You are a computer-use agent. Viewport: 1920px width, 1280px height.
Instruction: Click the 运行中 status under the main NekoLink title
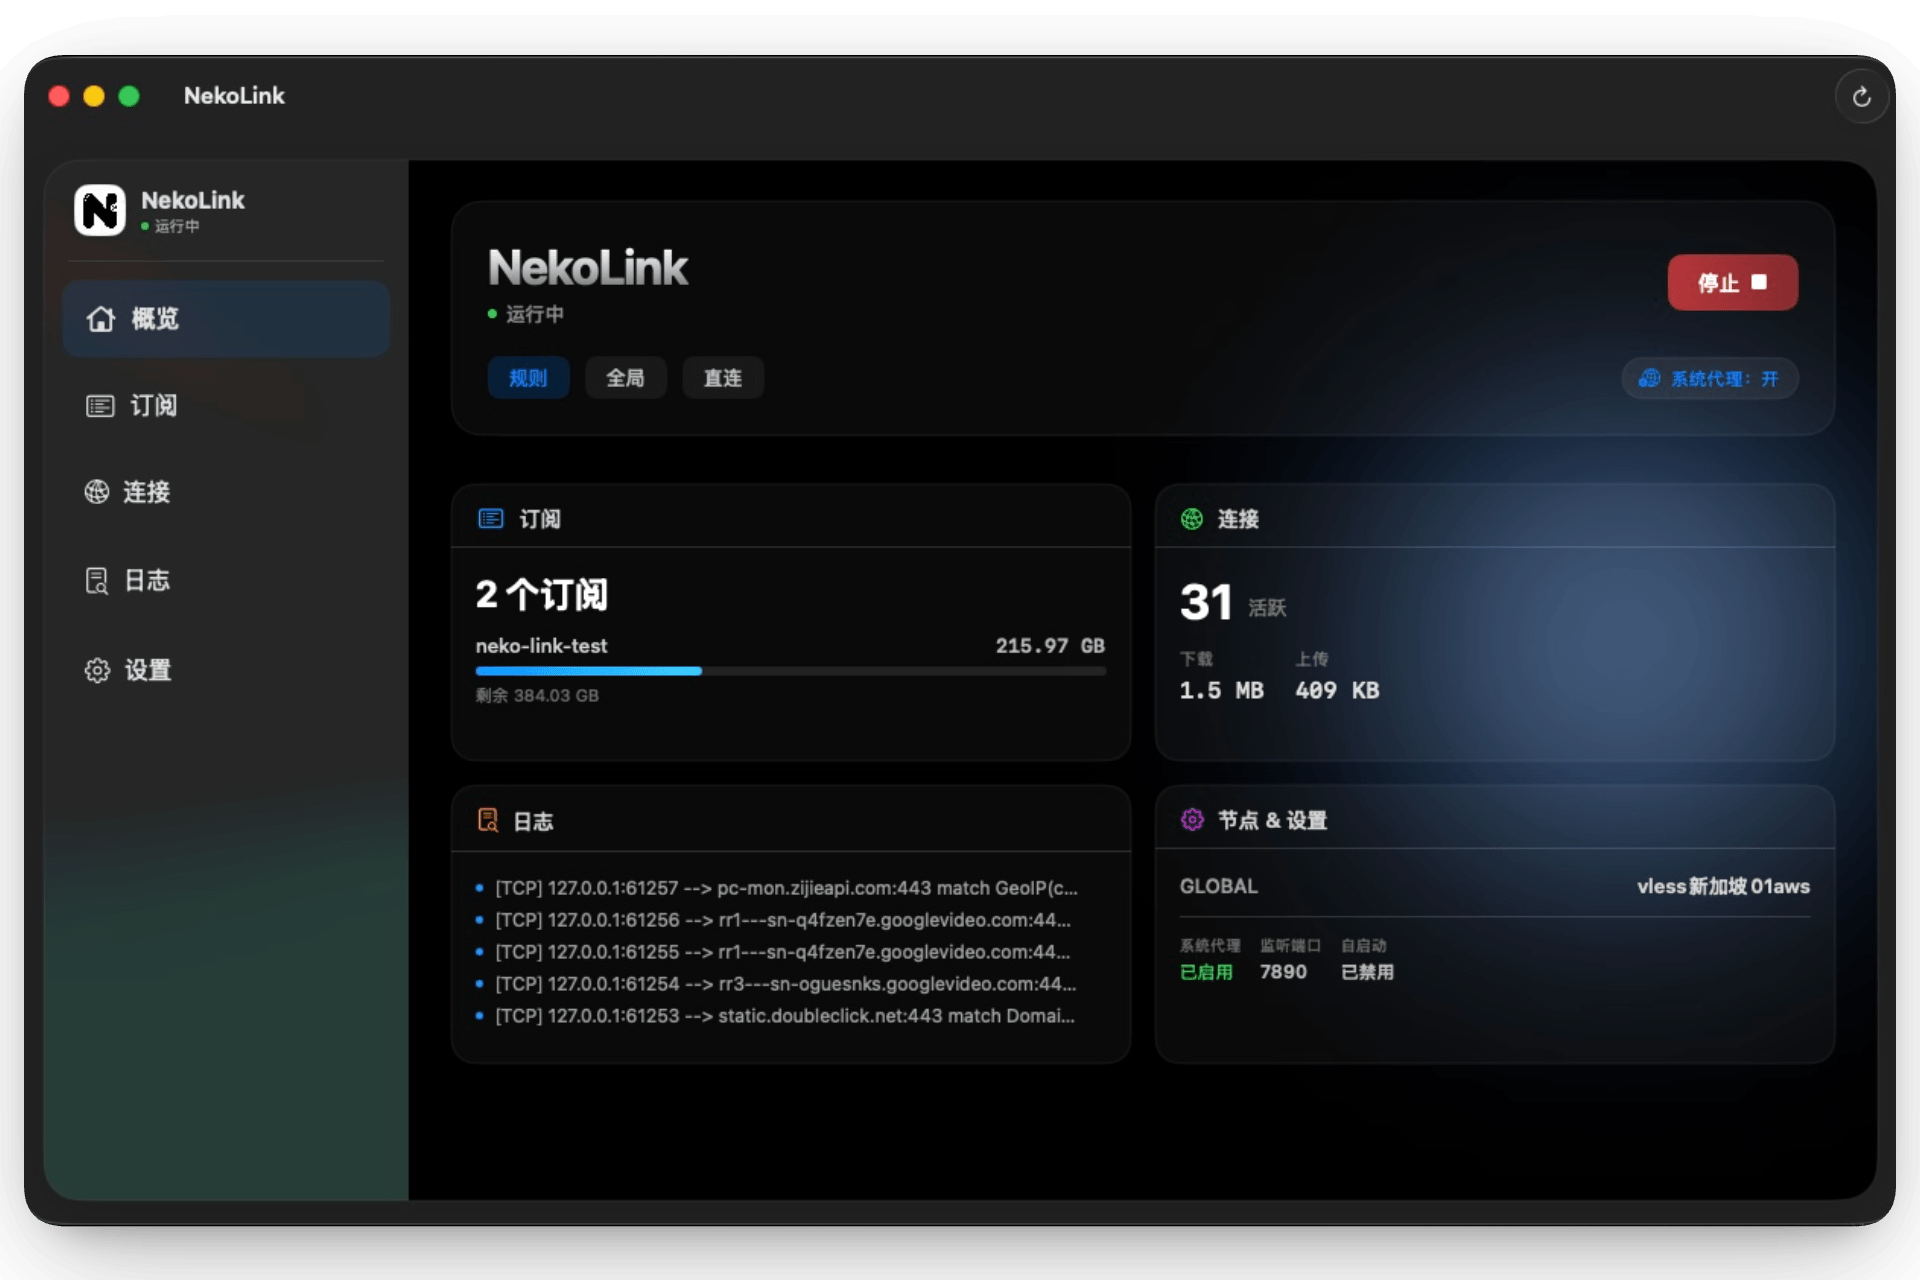526,314
